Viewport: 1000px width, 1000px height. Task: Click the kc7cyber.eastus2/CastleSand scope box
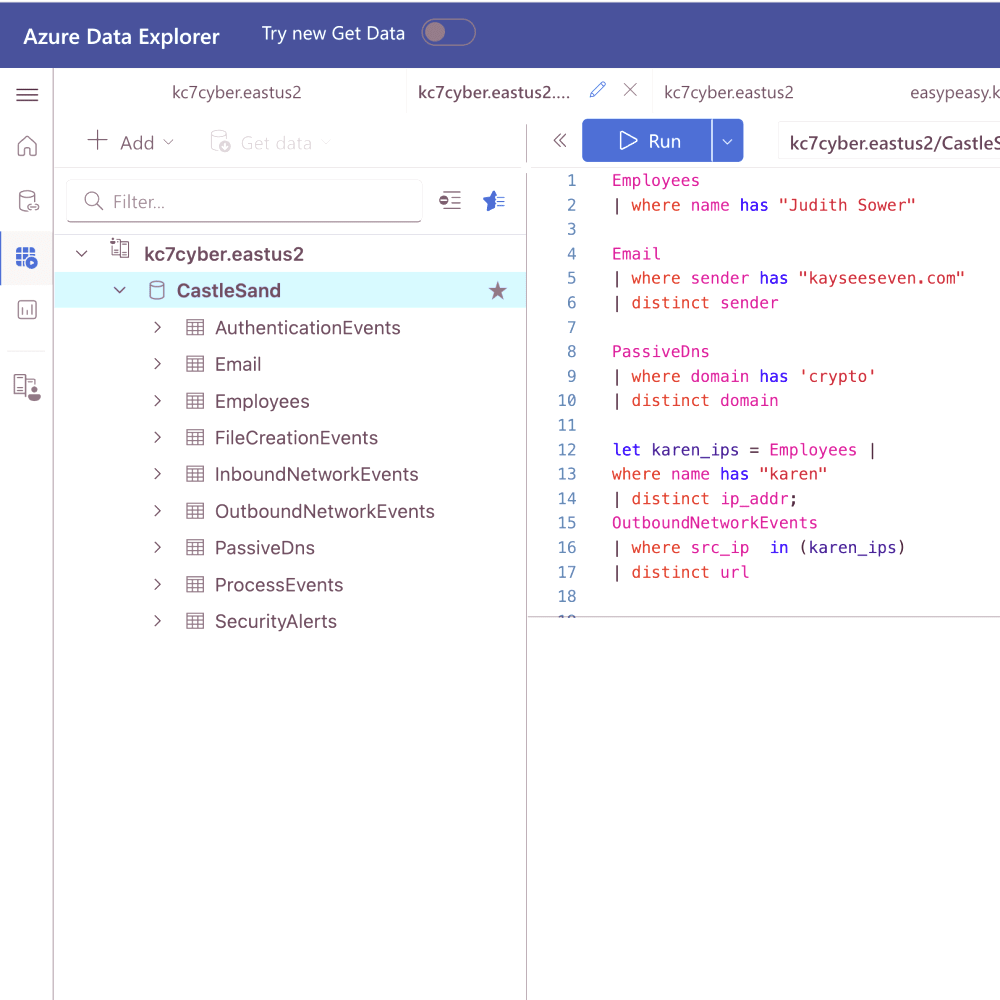click(x=889, y=142)
